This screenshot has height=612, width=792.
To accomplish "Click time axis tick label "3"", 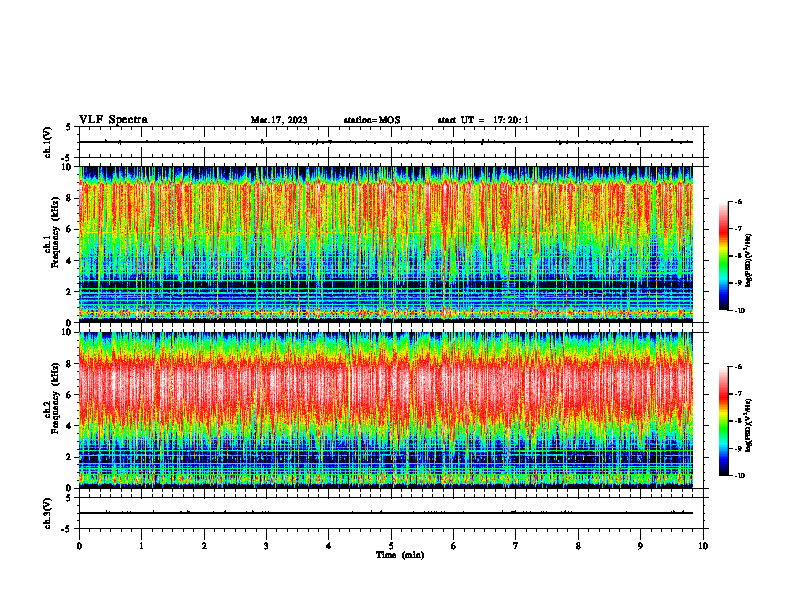I will (266, 545).
